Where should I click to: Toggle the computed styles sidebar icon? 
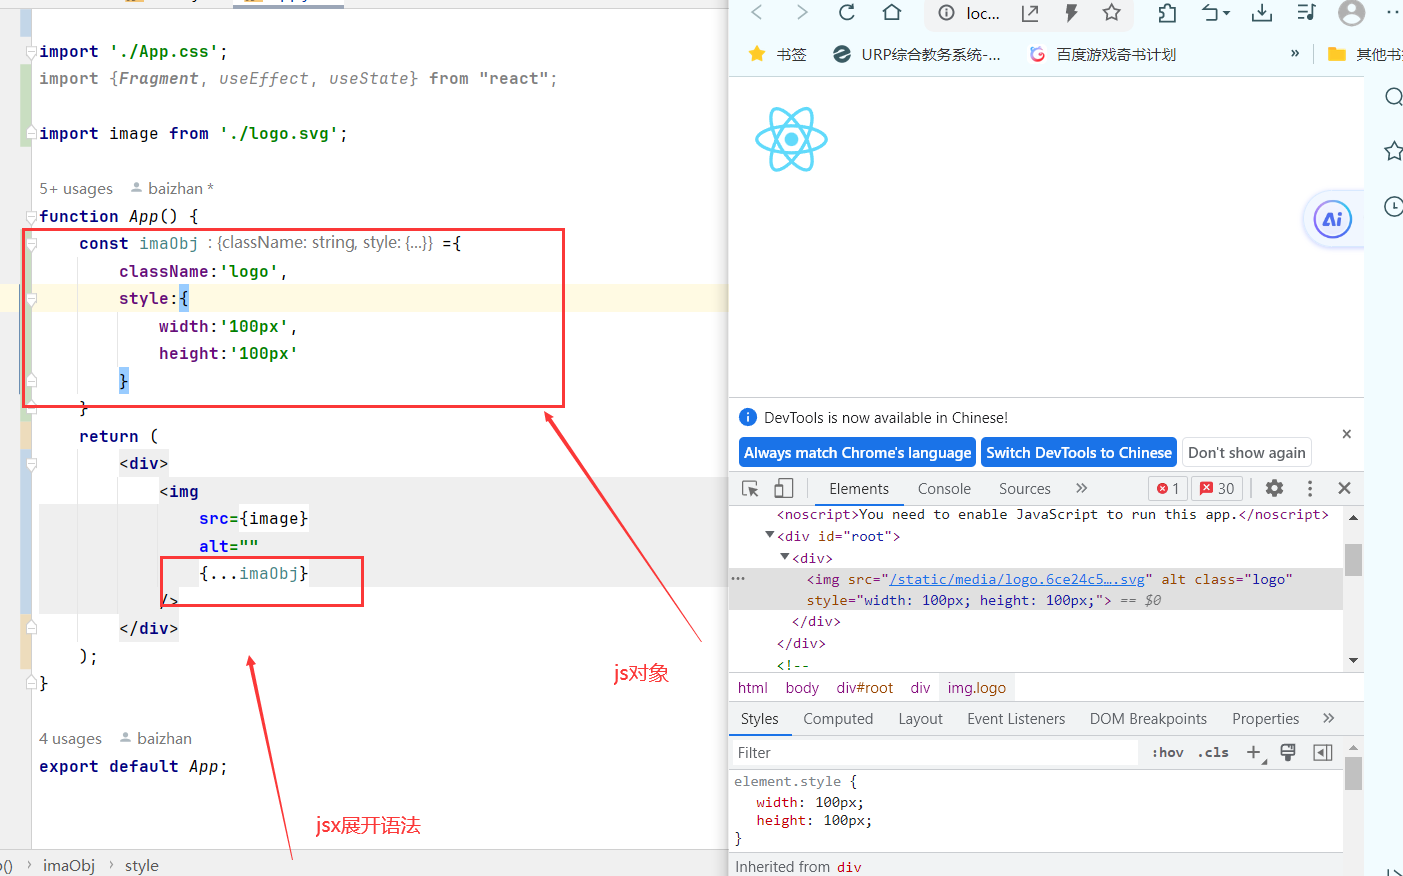pos(1322,753)
